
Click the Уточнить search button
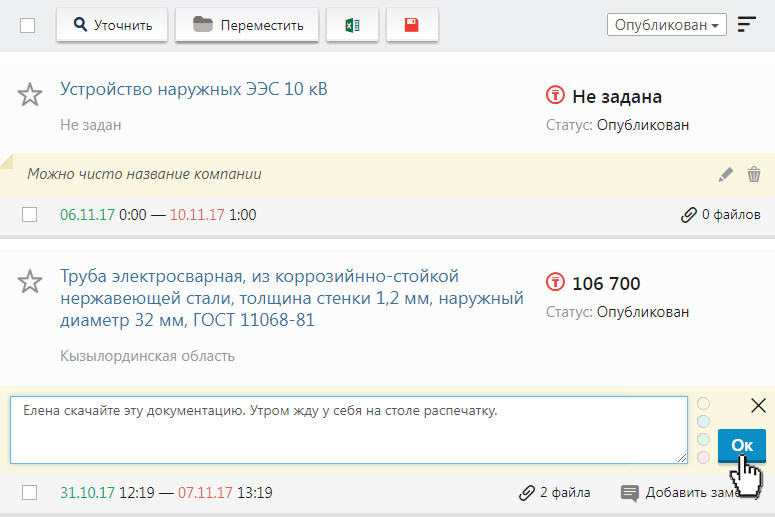pos(112,25)
